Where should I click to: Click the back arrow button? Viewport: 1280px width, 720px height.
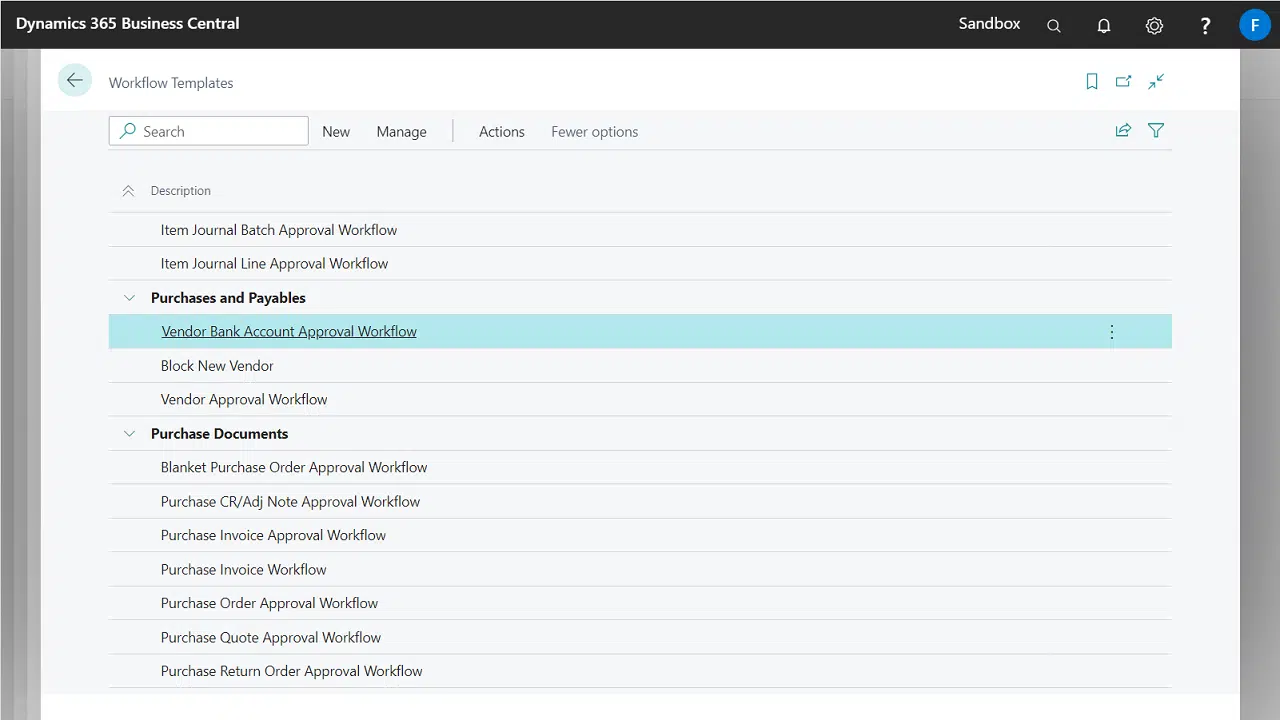[75, 81]
